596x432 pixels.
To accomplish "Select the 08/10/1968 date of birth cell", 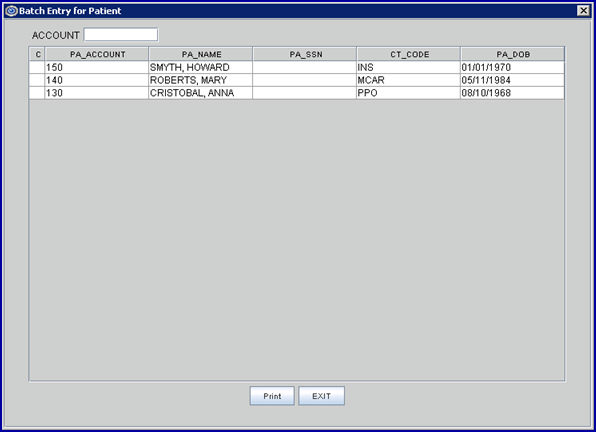I will [x=512, y=93].
